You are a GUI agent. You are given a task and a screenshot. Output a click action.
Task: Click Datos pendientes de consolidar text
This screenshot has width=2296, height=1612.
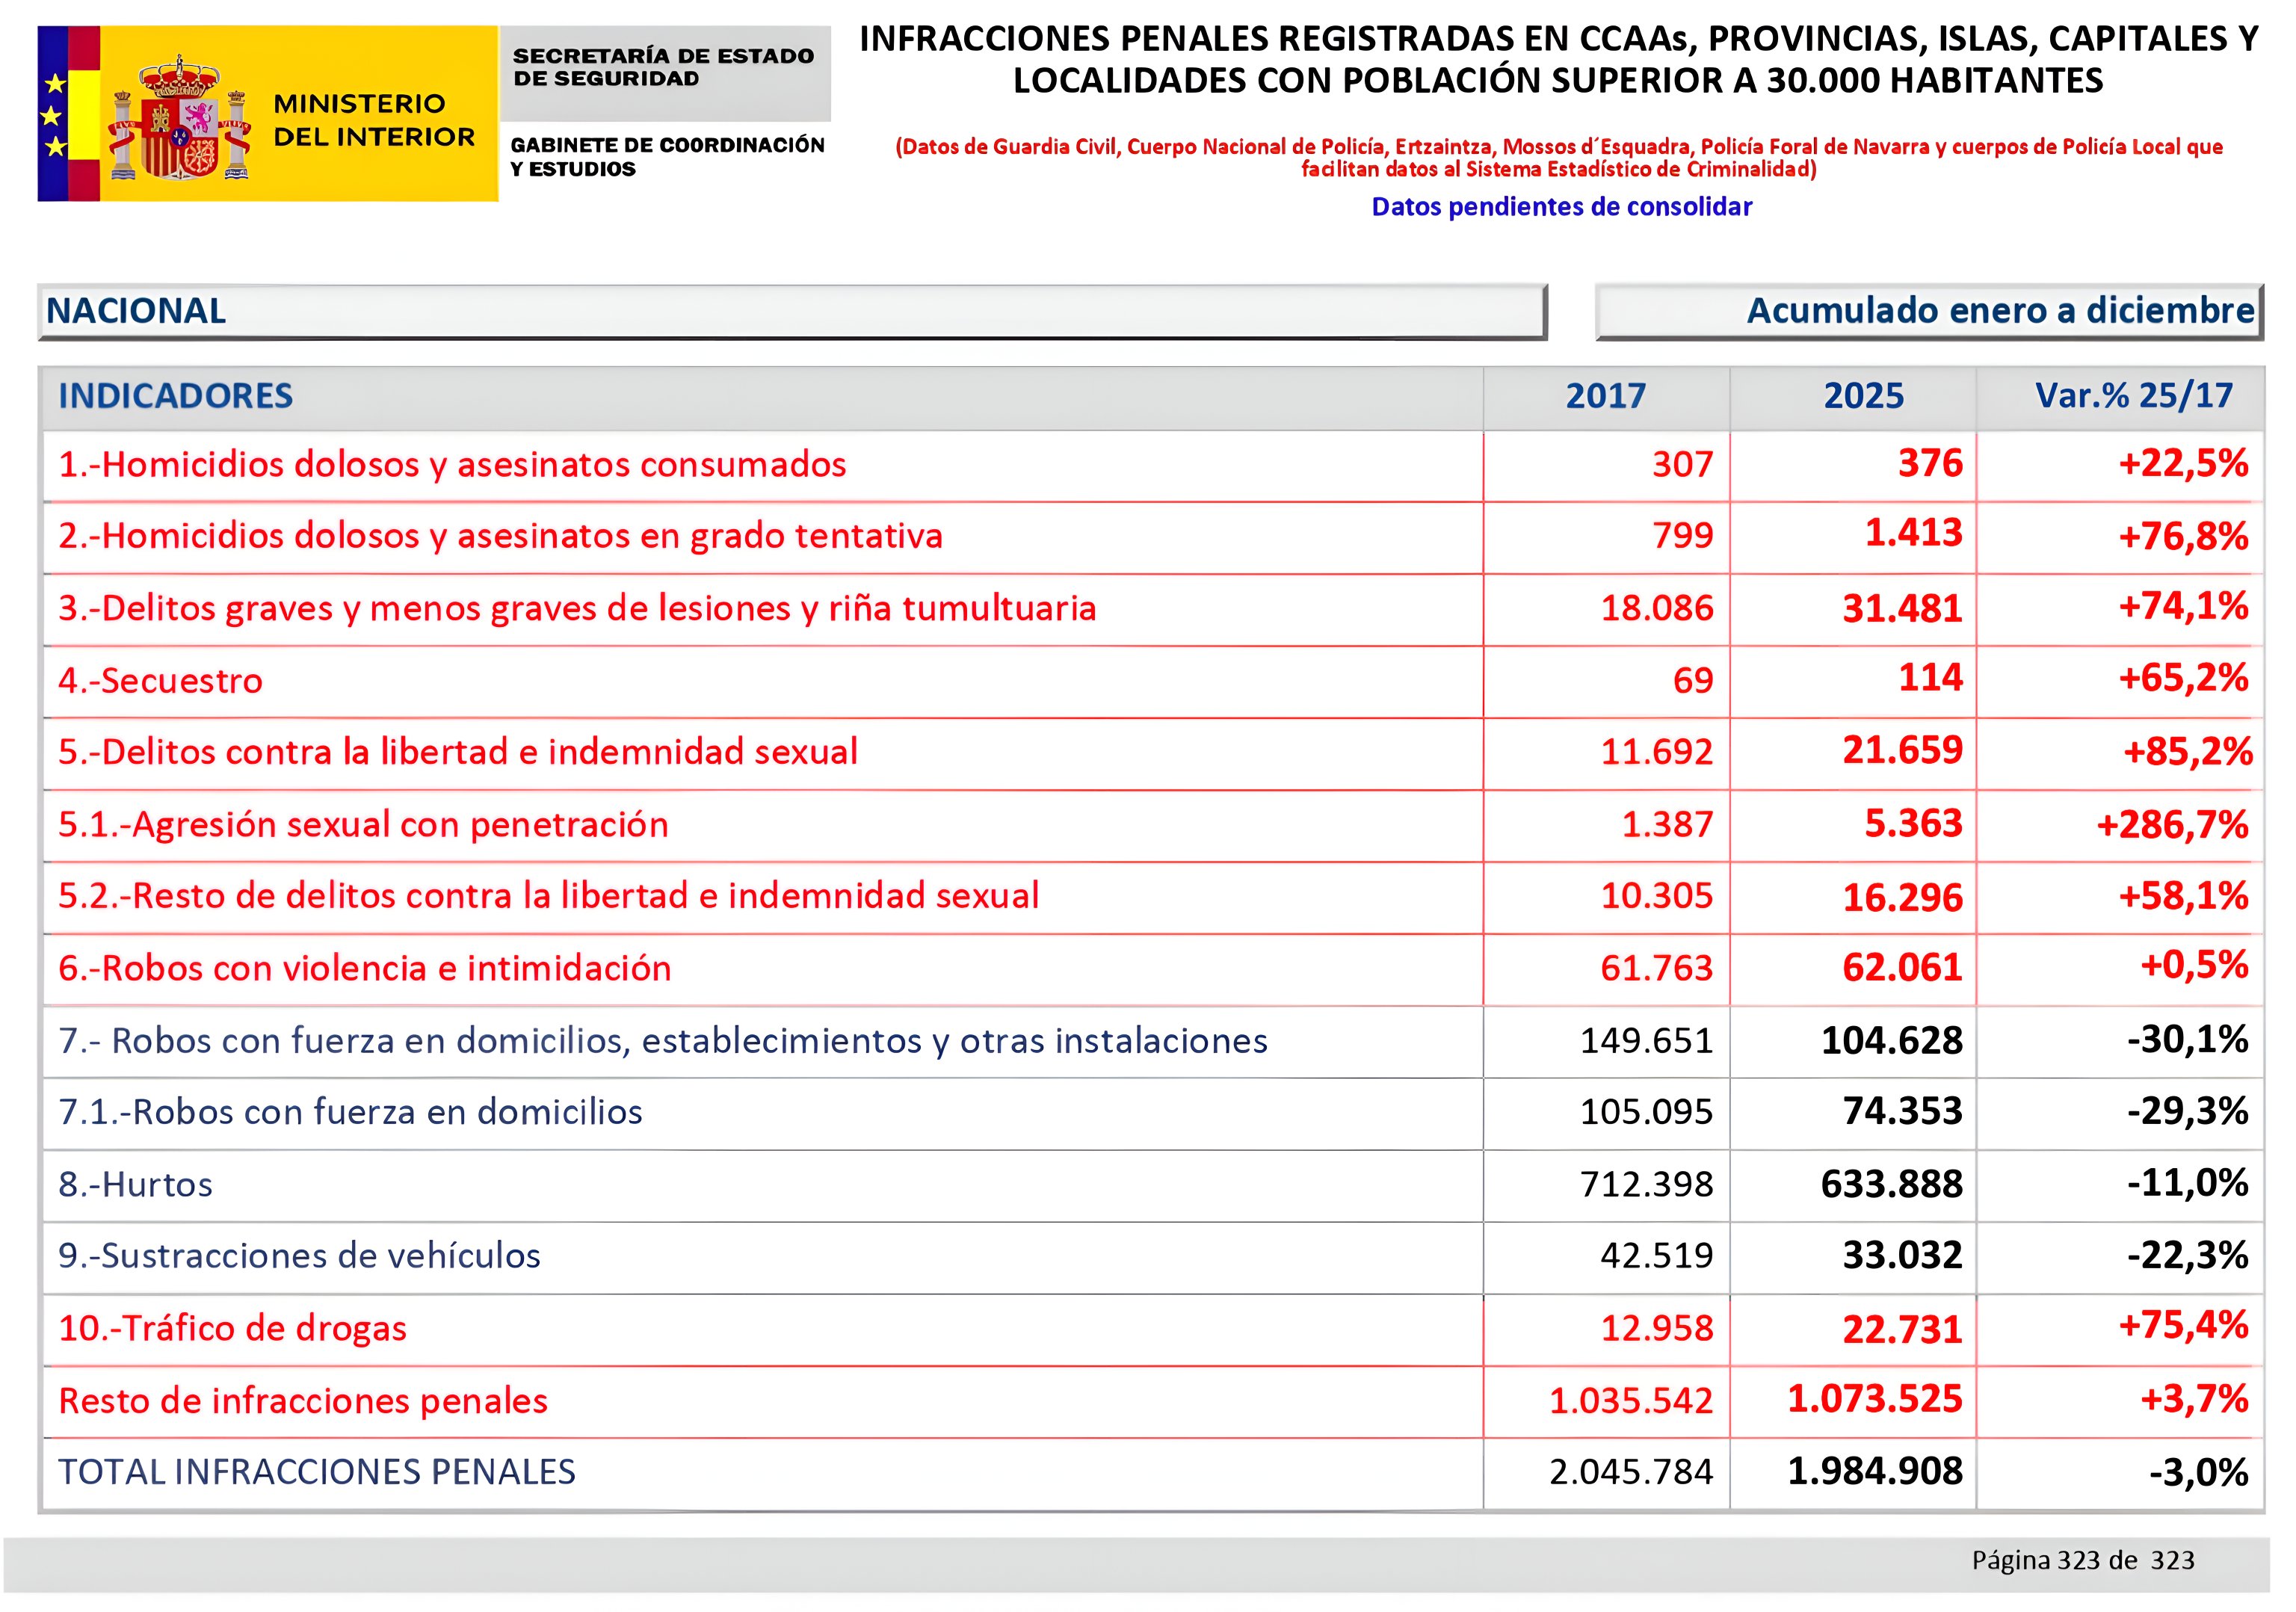(1561, 207)
